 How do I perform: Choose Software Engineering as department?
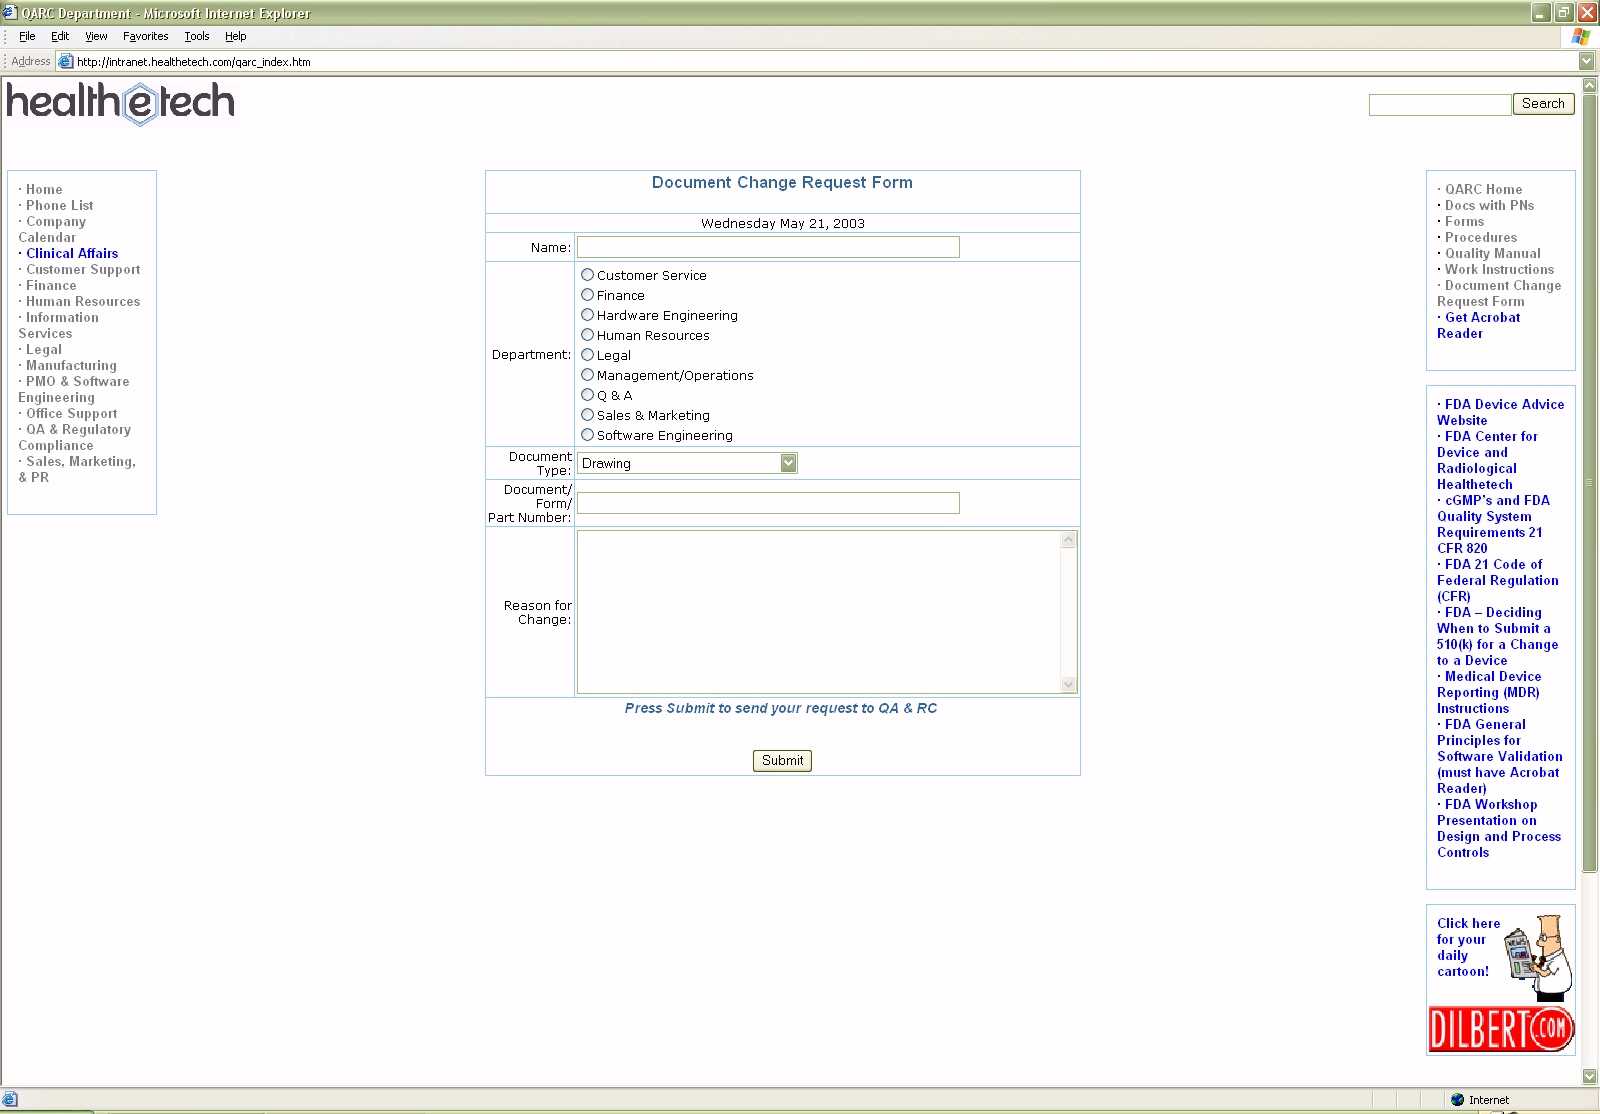(588, 435)
